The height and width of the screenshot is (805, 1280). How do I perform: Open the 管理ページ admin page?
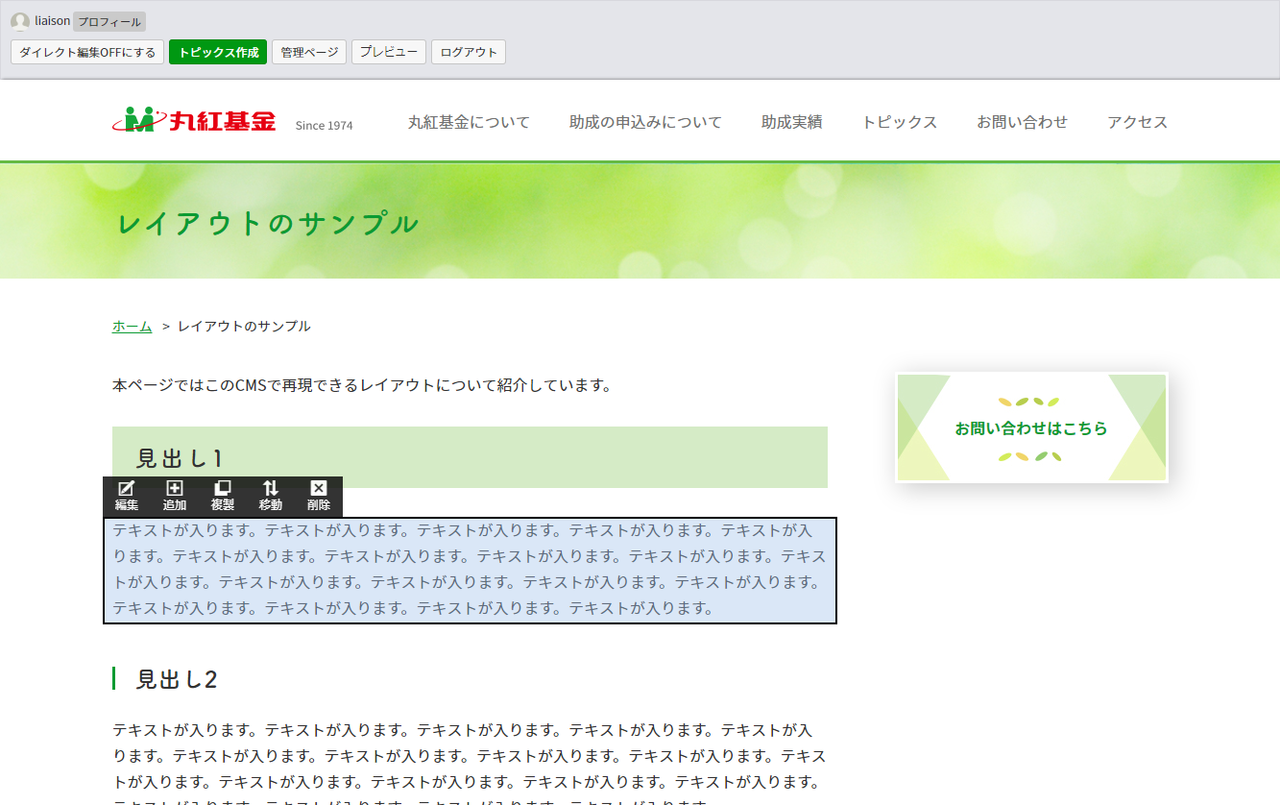pyautogui.click(x=309, y=52)
